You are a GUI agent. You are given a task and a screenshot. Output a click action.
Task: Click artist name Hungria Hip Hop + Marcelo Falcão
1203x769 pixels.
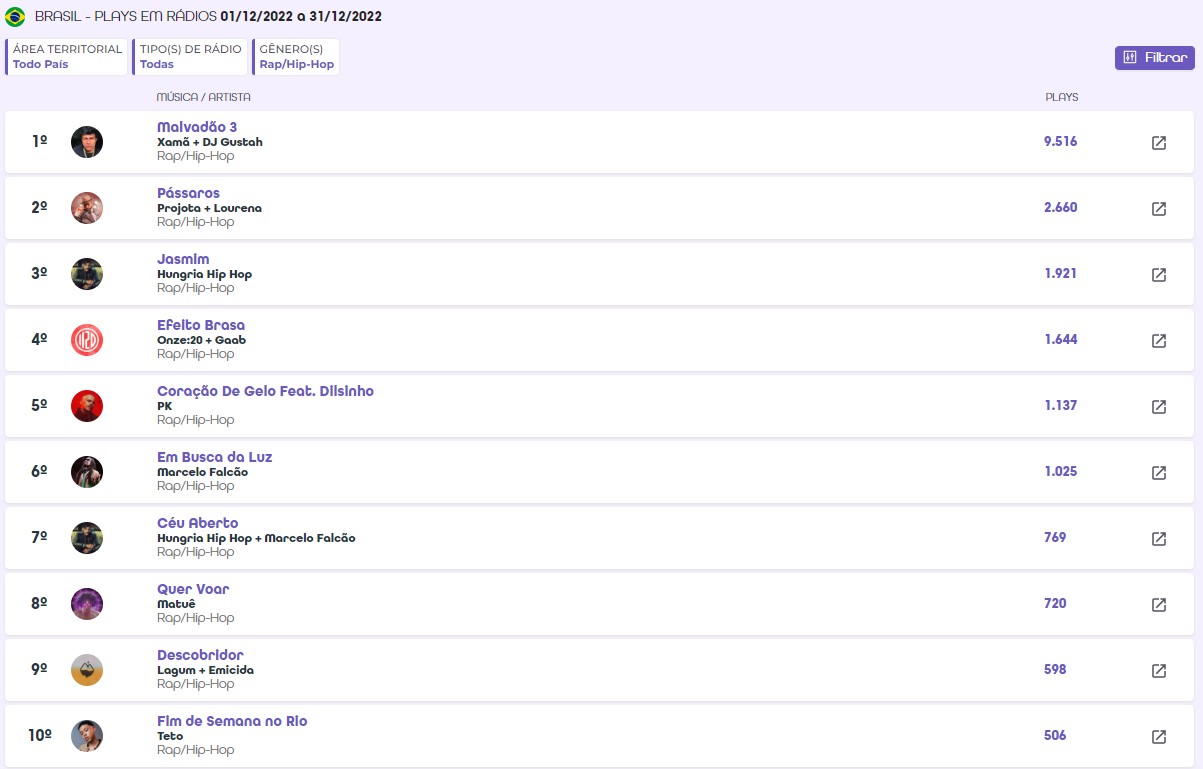point(256,538)
